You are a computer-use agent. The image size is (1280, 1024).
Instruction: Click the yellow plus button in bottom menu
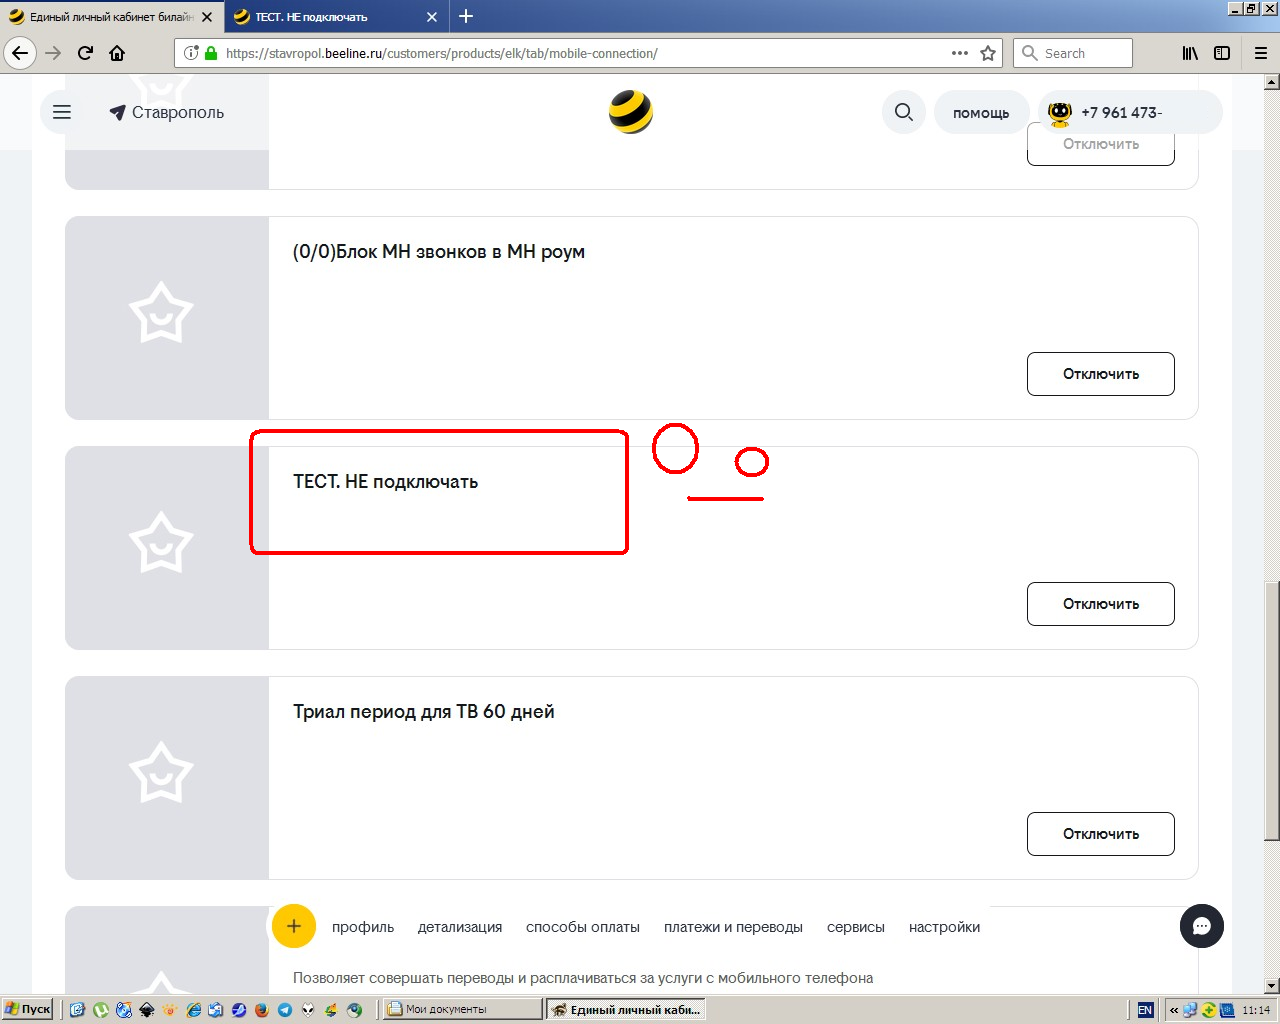(294, 926)
